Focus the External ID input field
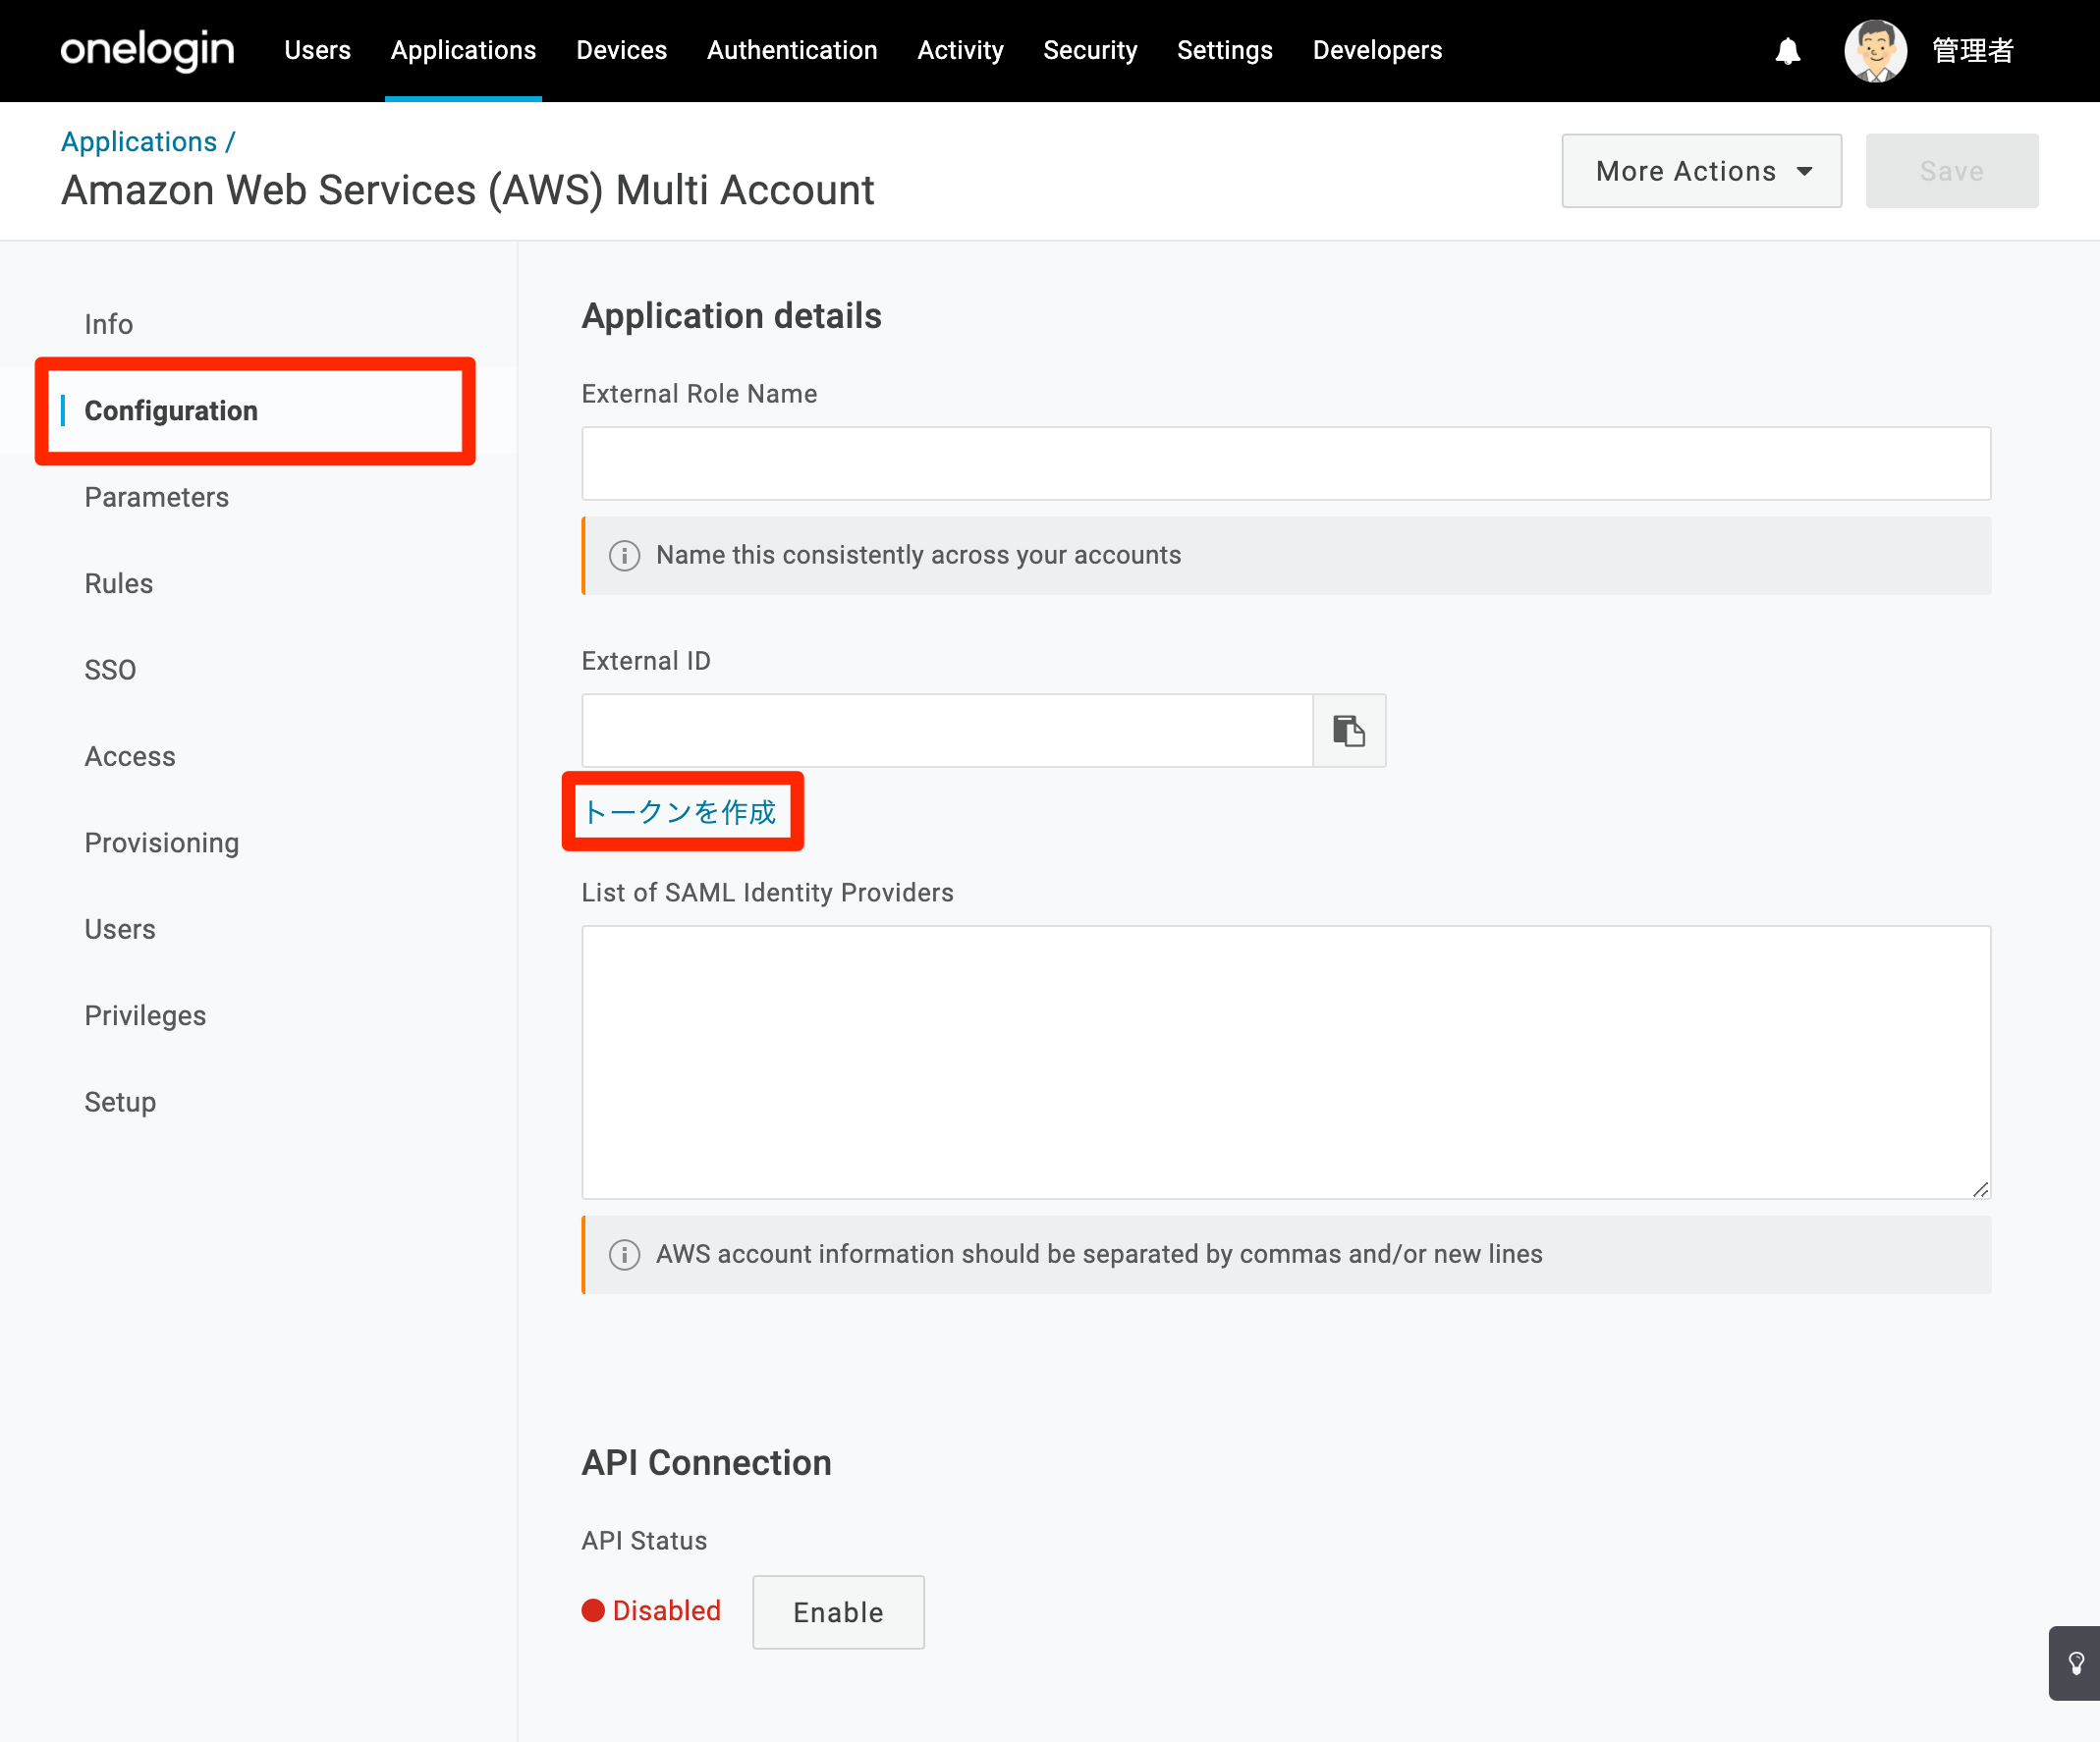Image resolution: width=2100 pixels, height=1742 pixels. tap(947, 731)
